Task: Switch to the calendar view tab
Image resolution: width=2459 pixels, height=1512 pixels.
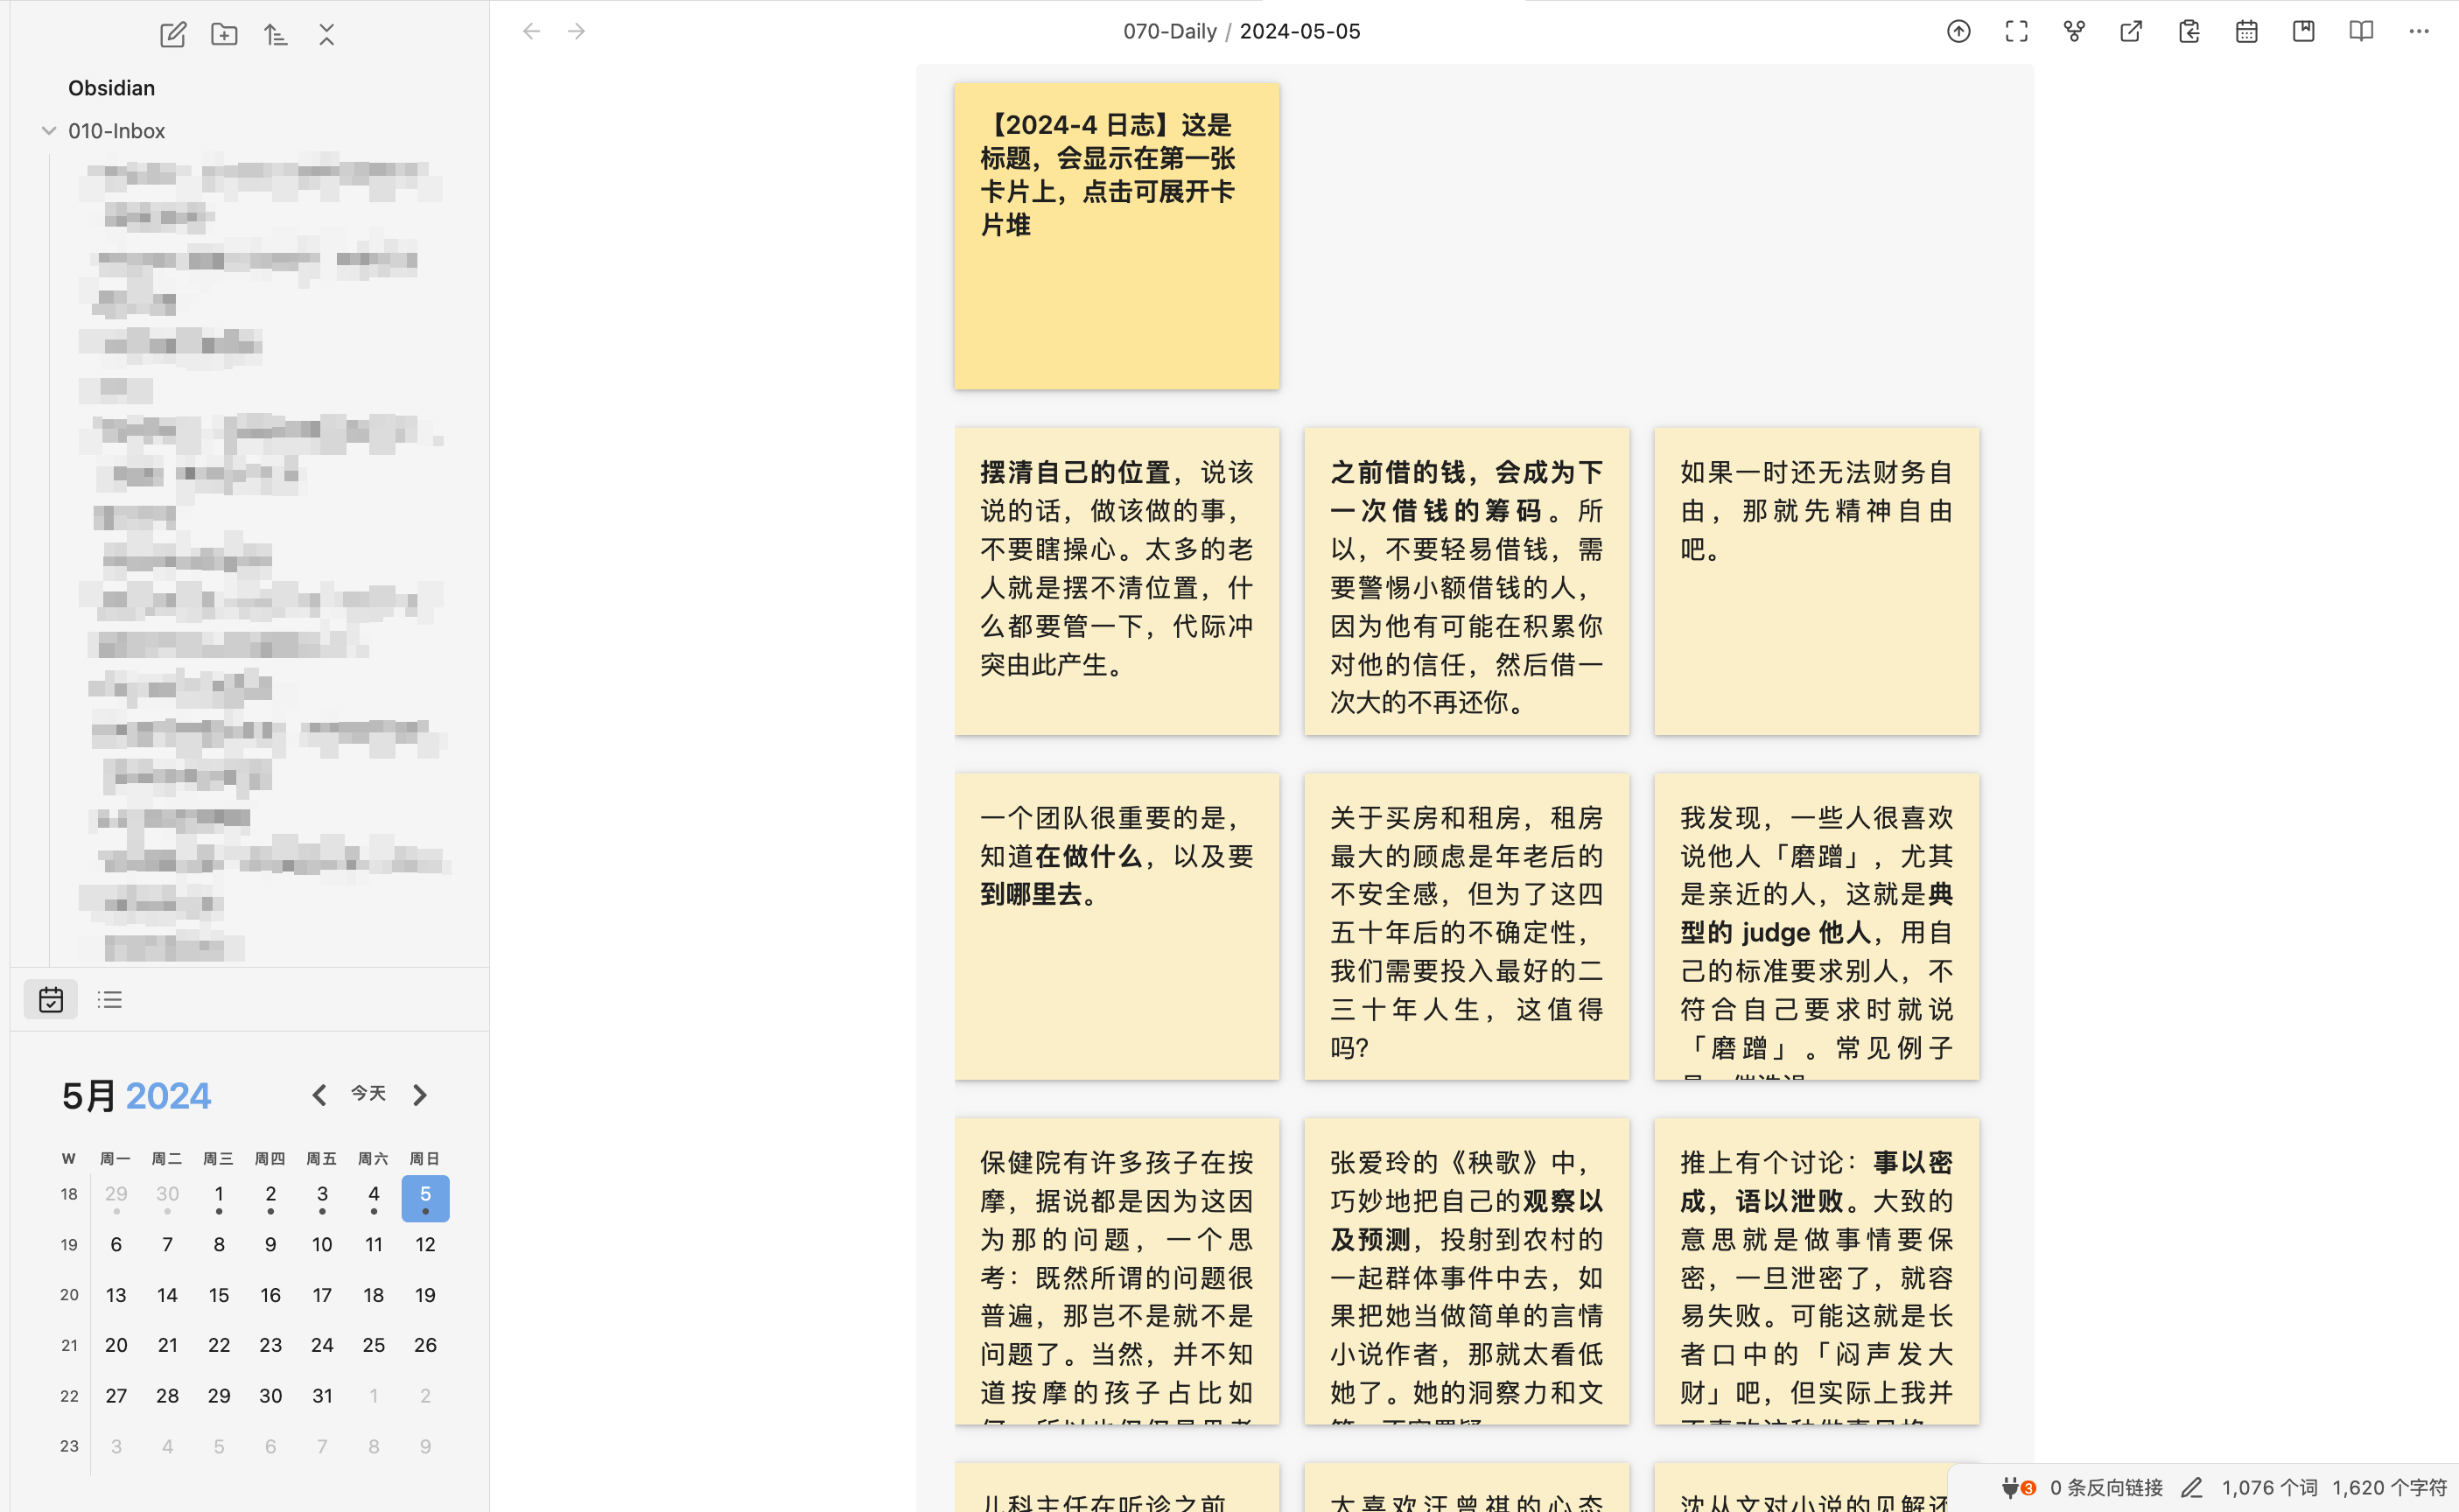Action: (x=51, y=999)
